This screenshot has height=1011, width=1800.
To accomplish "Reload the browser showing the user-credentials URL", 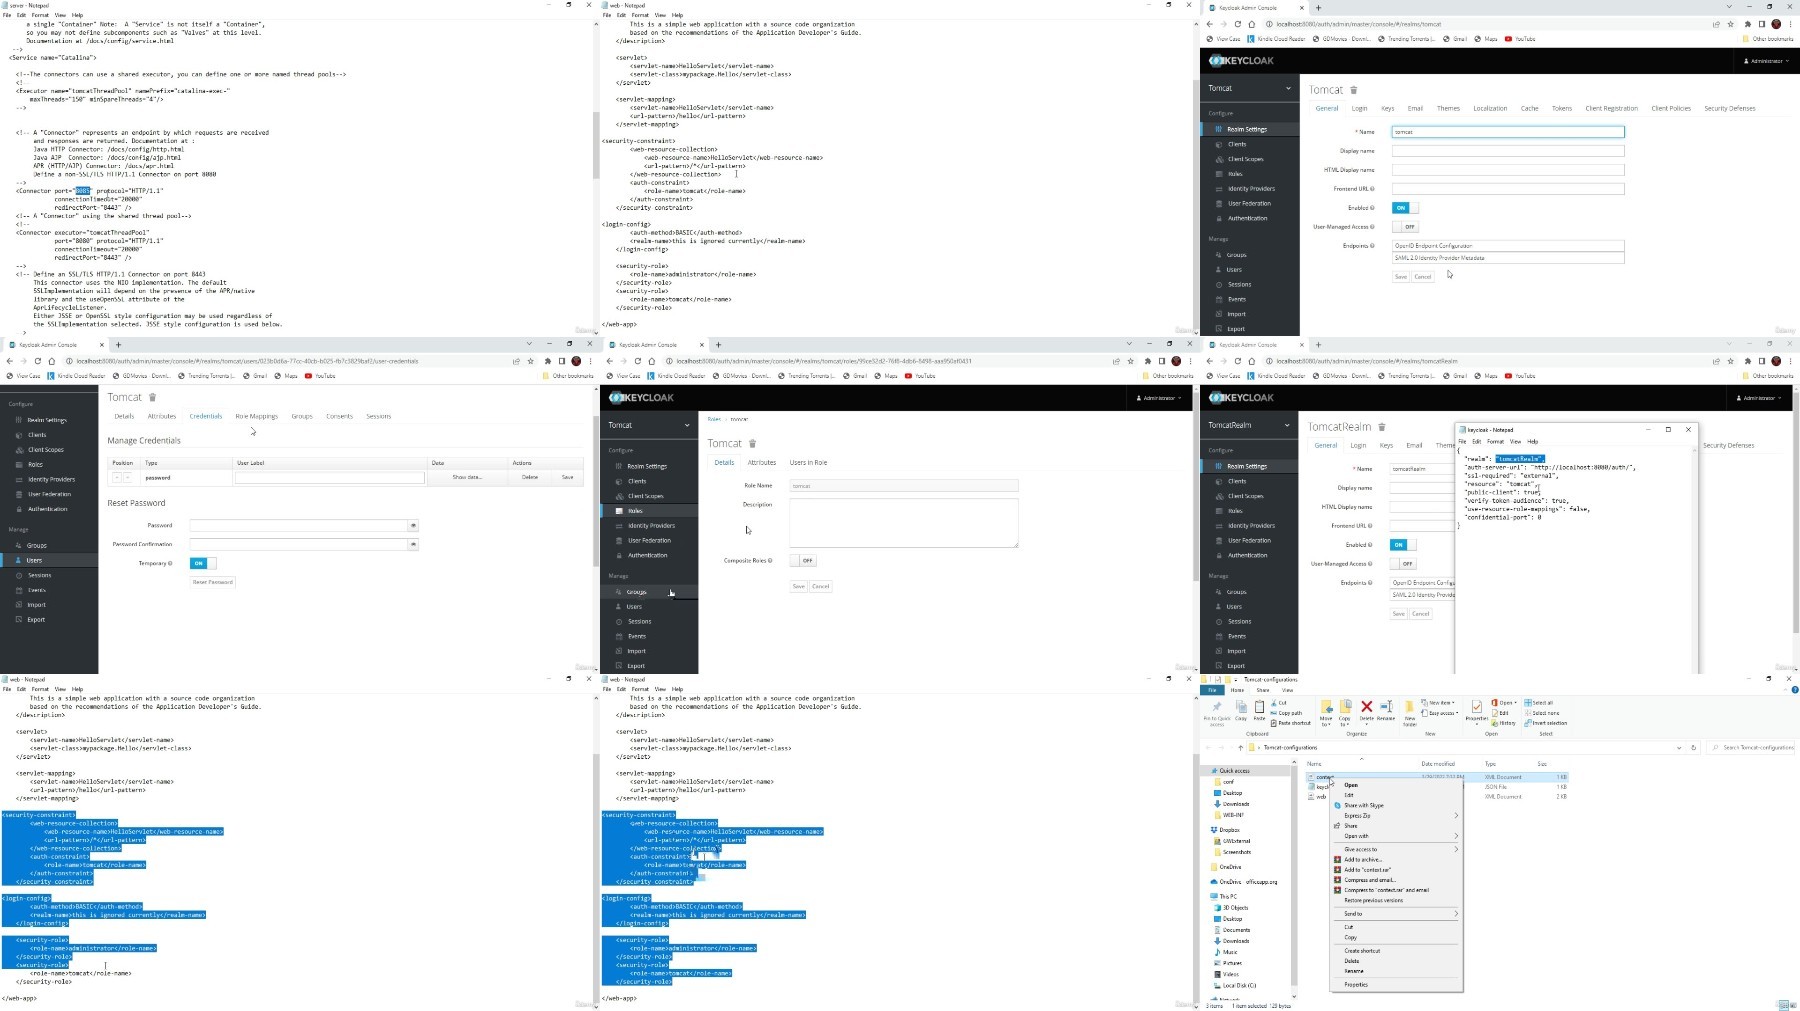I will 38,361.
